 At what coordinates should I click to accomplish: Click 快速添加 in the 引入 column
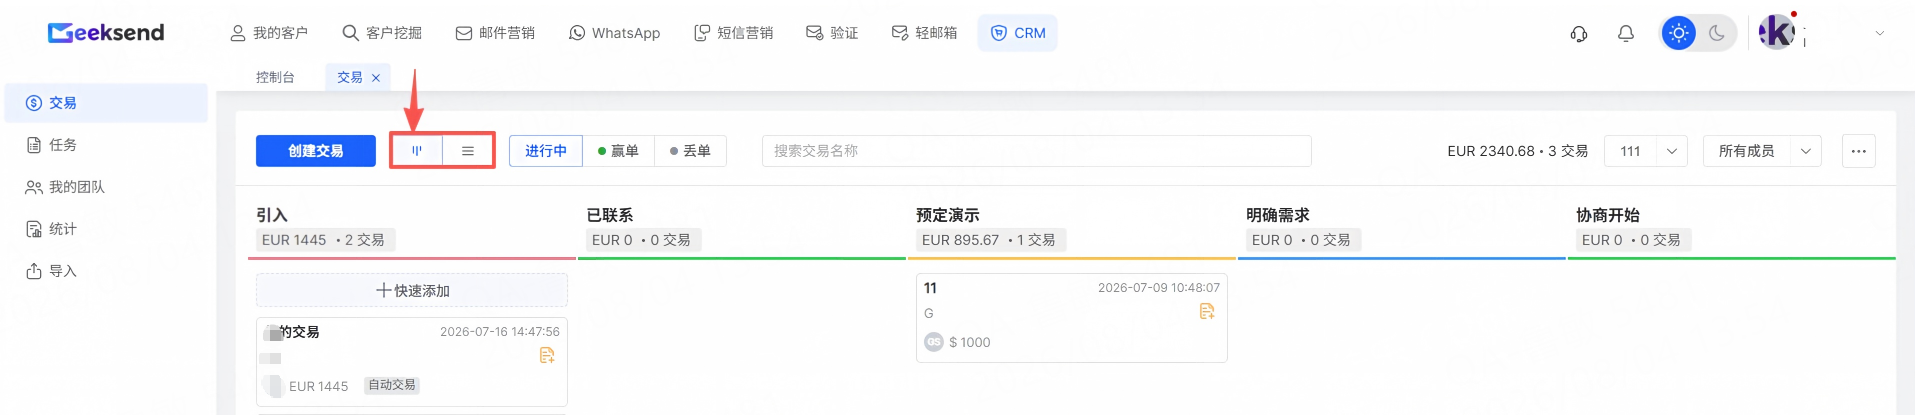(412, 290)
